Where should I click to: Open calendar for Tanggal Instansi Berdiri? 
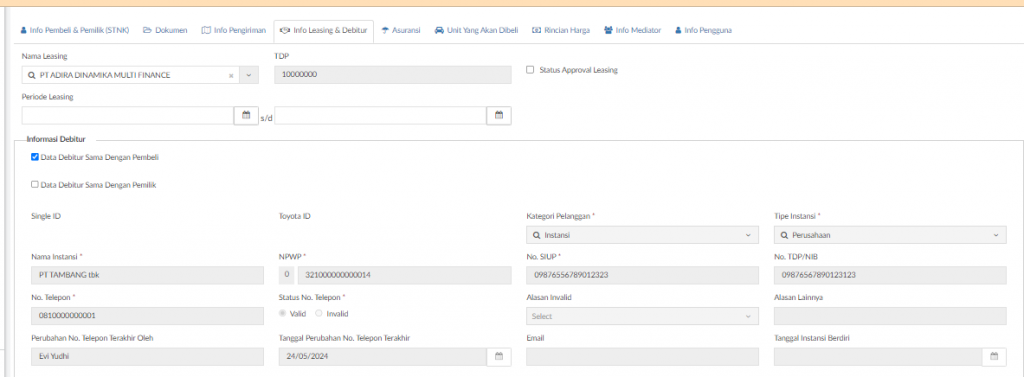click(x=994, y=357)
